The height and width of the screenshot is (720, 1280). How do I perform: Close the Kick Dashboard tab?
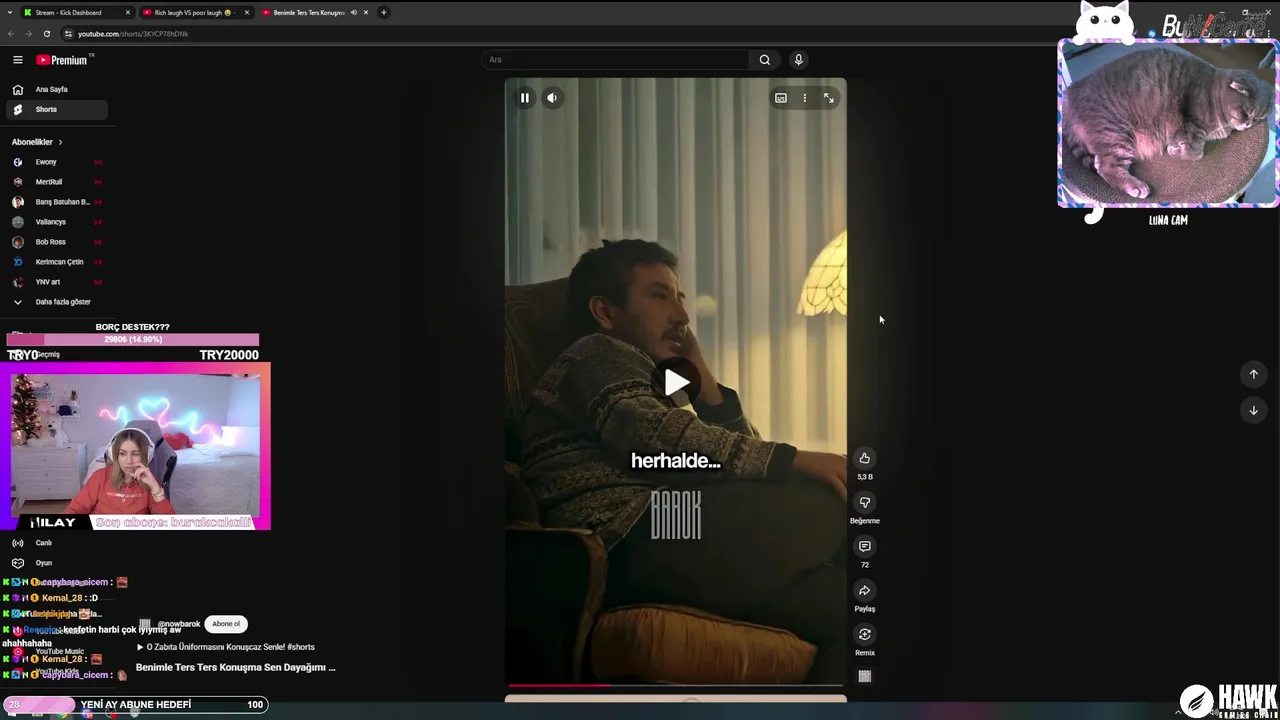[128, 13]
